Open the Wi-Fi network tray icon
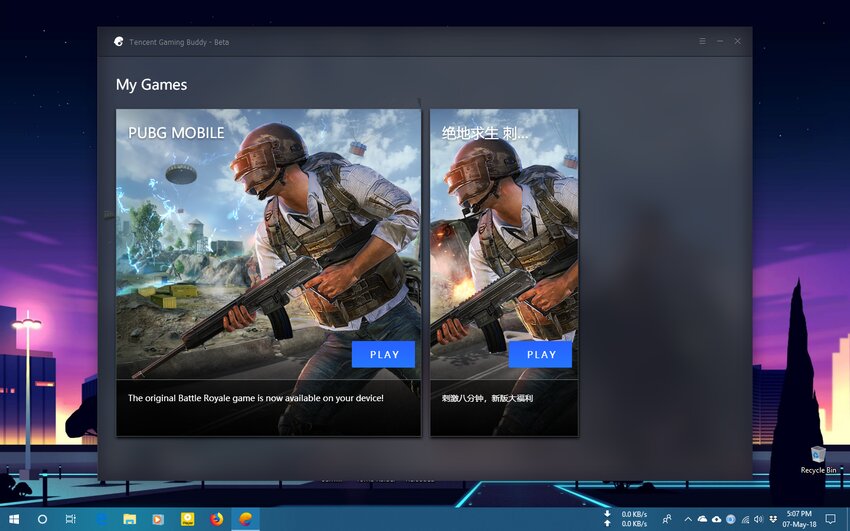Image resolution: width=850 pixels, height=531 pixels. [745, 519]
